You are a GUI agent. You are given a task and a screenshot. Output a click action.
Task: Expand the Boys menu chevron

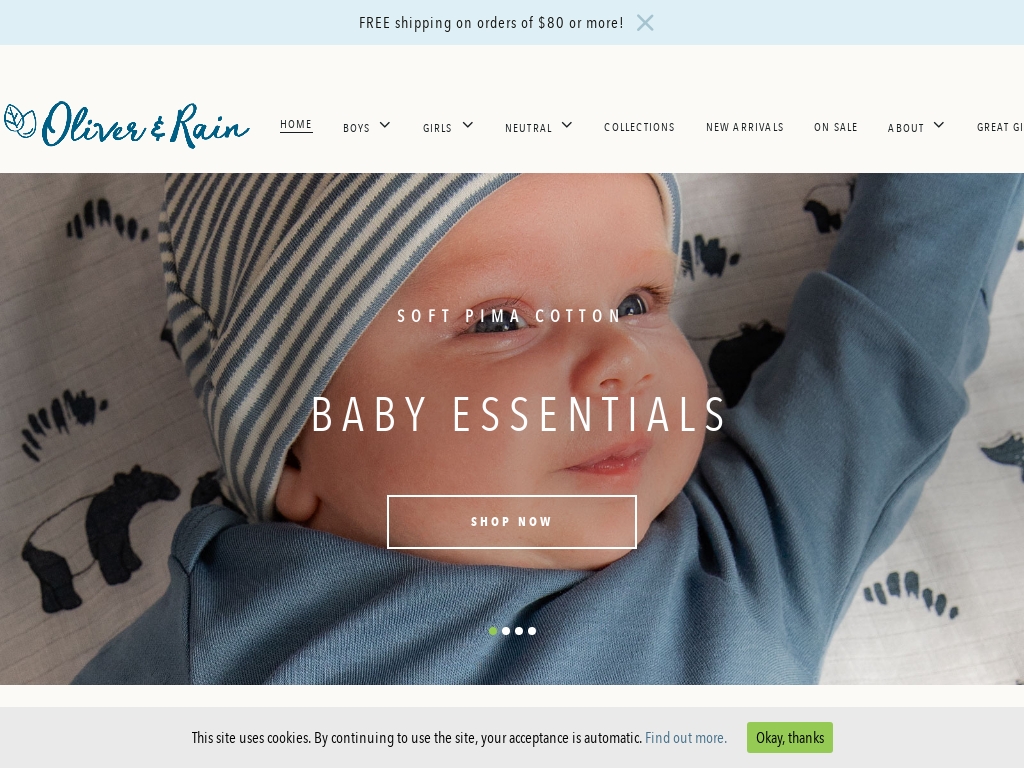click(385, 125)
